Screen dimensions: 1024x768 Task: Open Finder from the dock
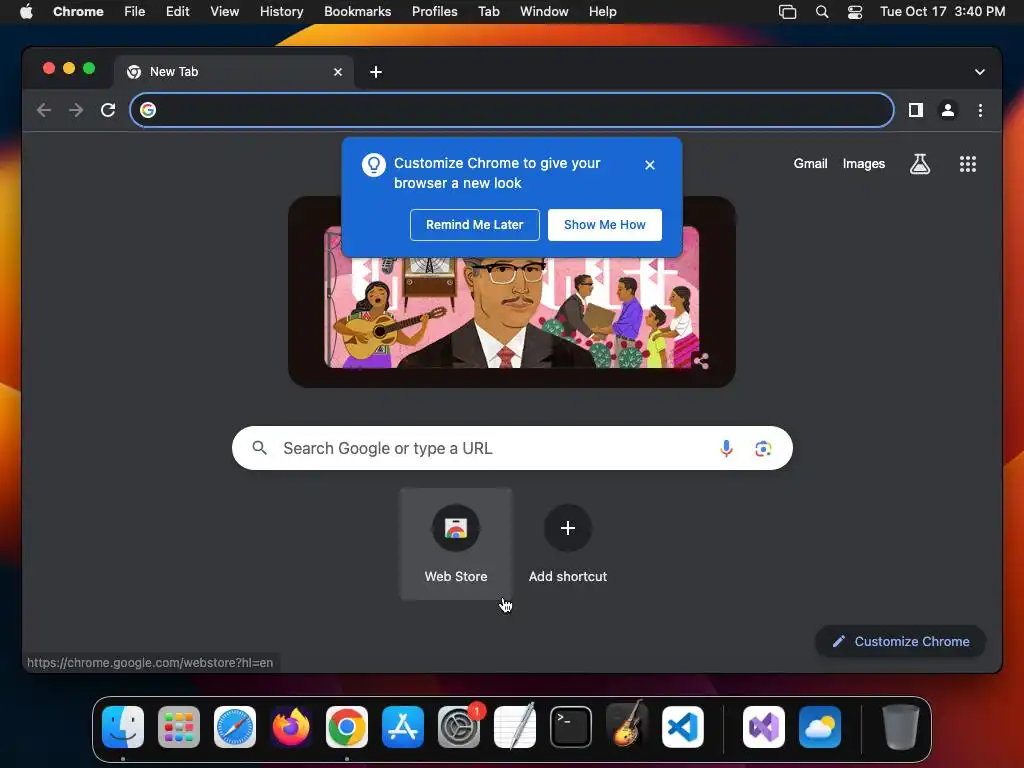pyautogui.click(x=123, y=727)
